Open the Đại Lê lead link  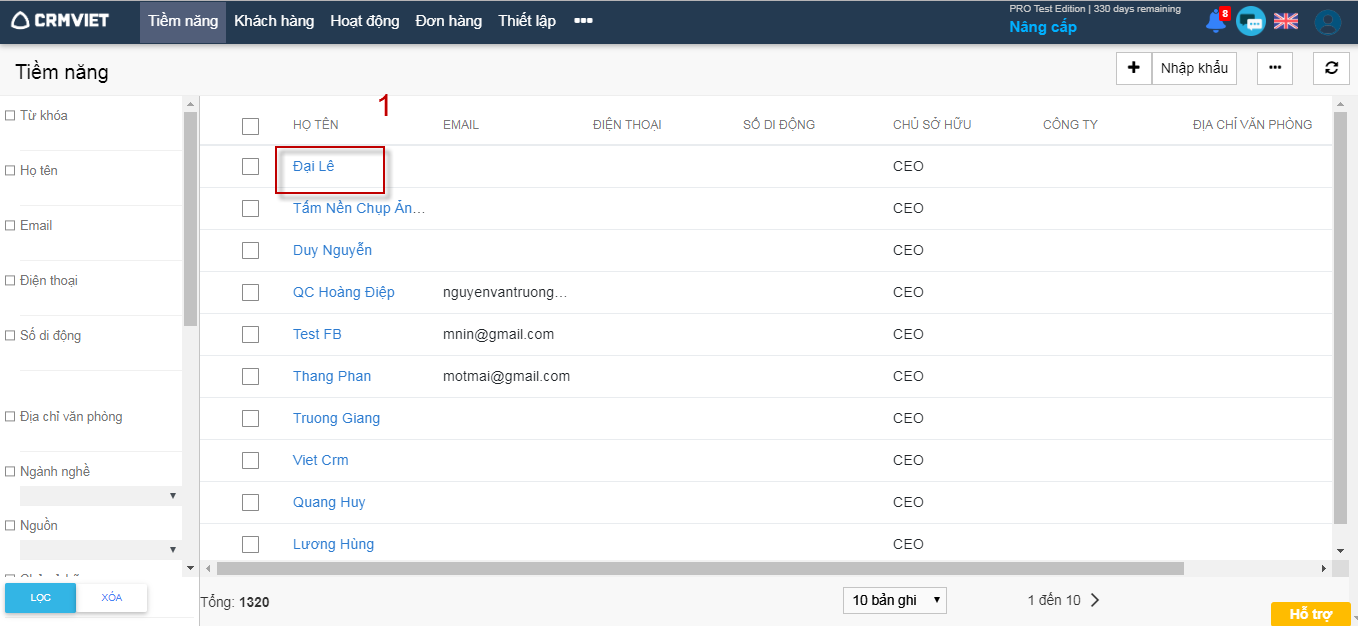314,167
